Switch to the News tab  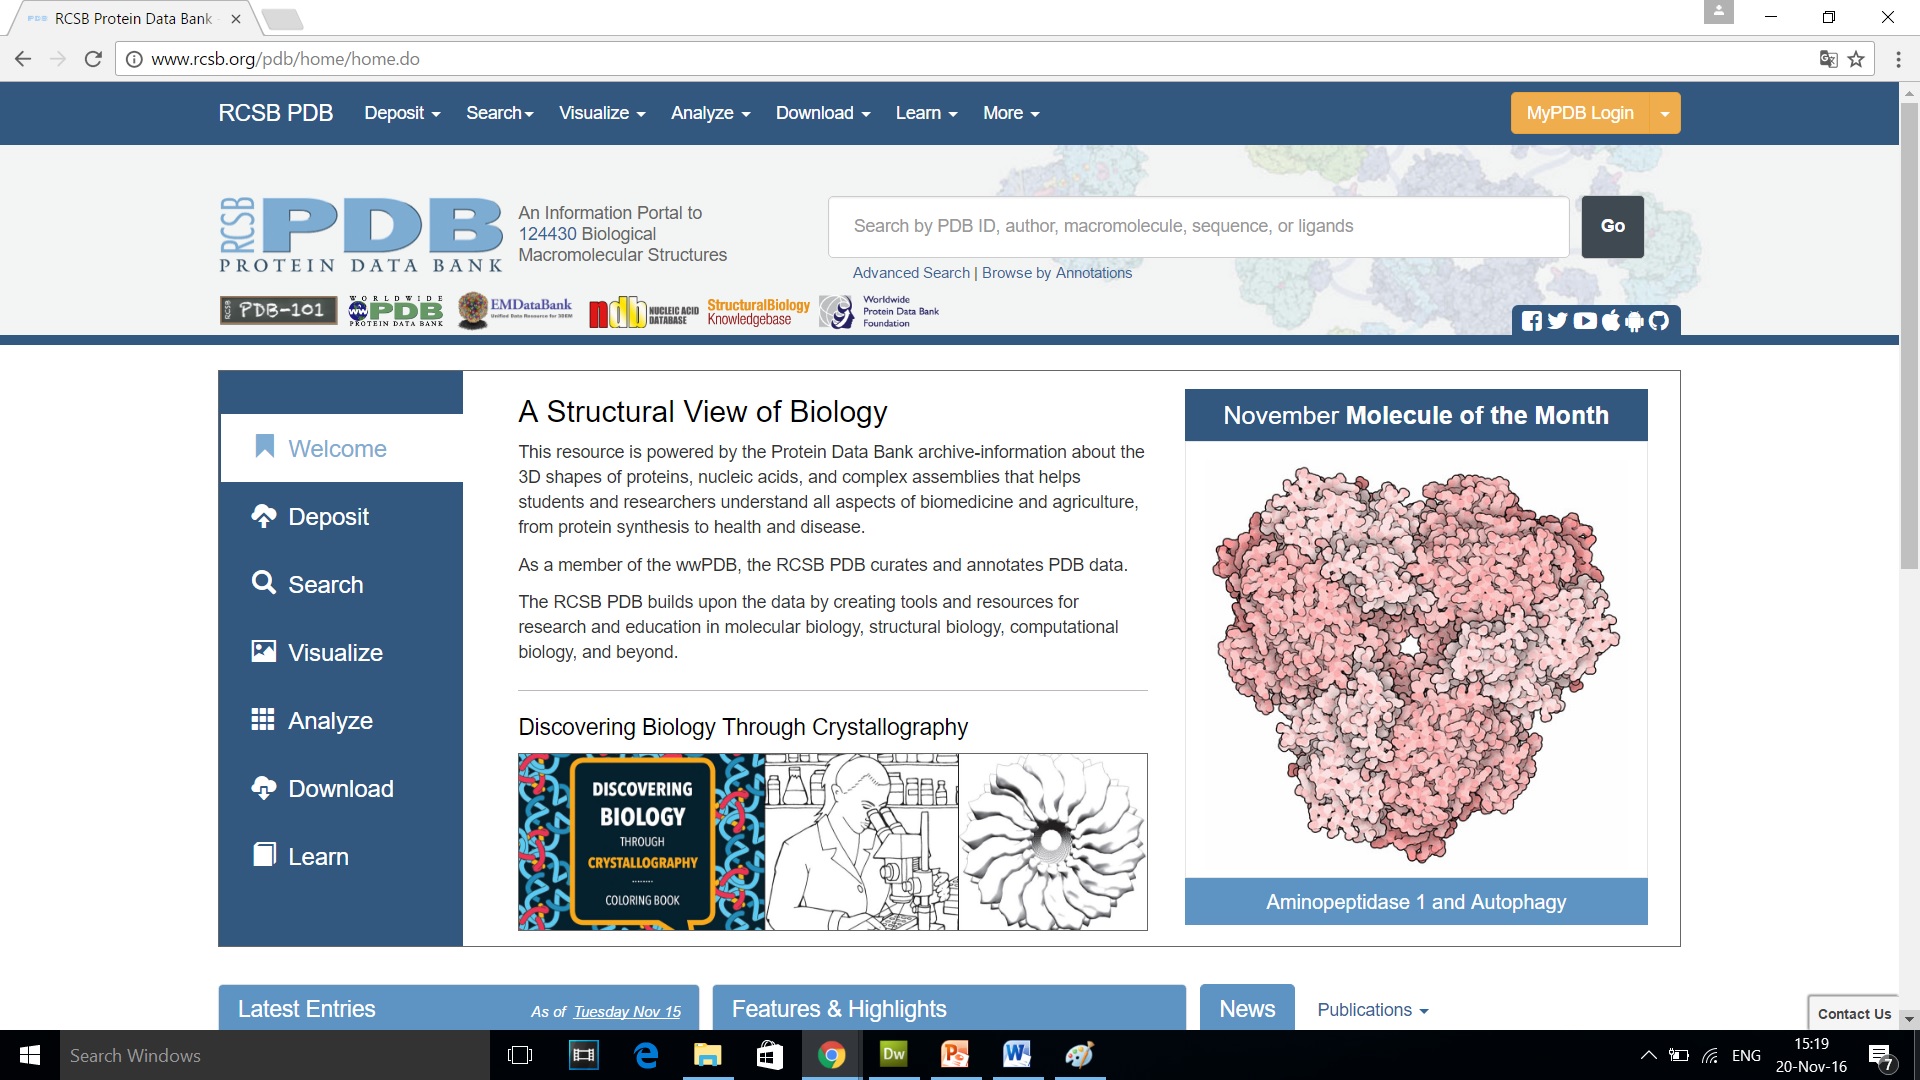tap(1247, 1008)
